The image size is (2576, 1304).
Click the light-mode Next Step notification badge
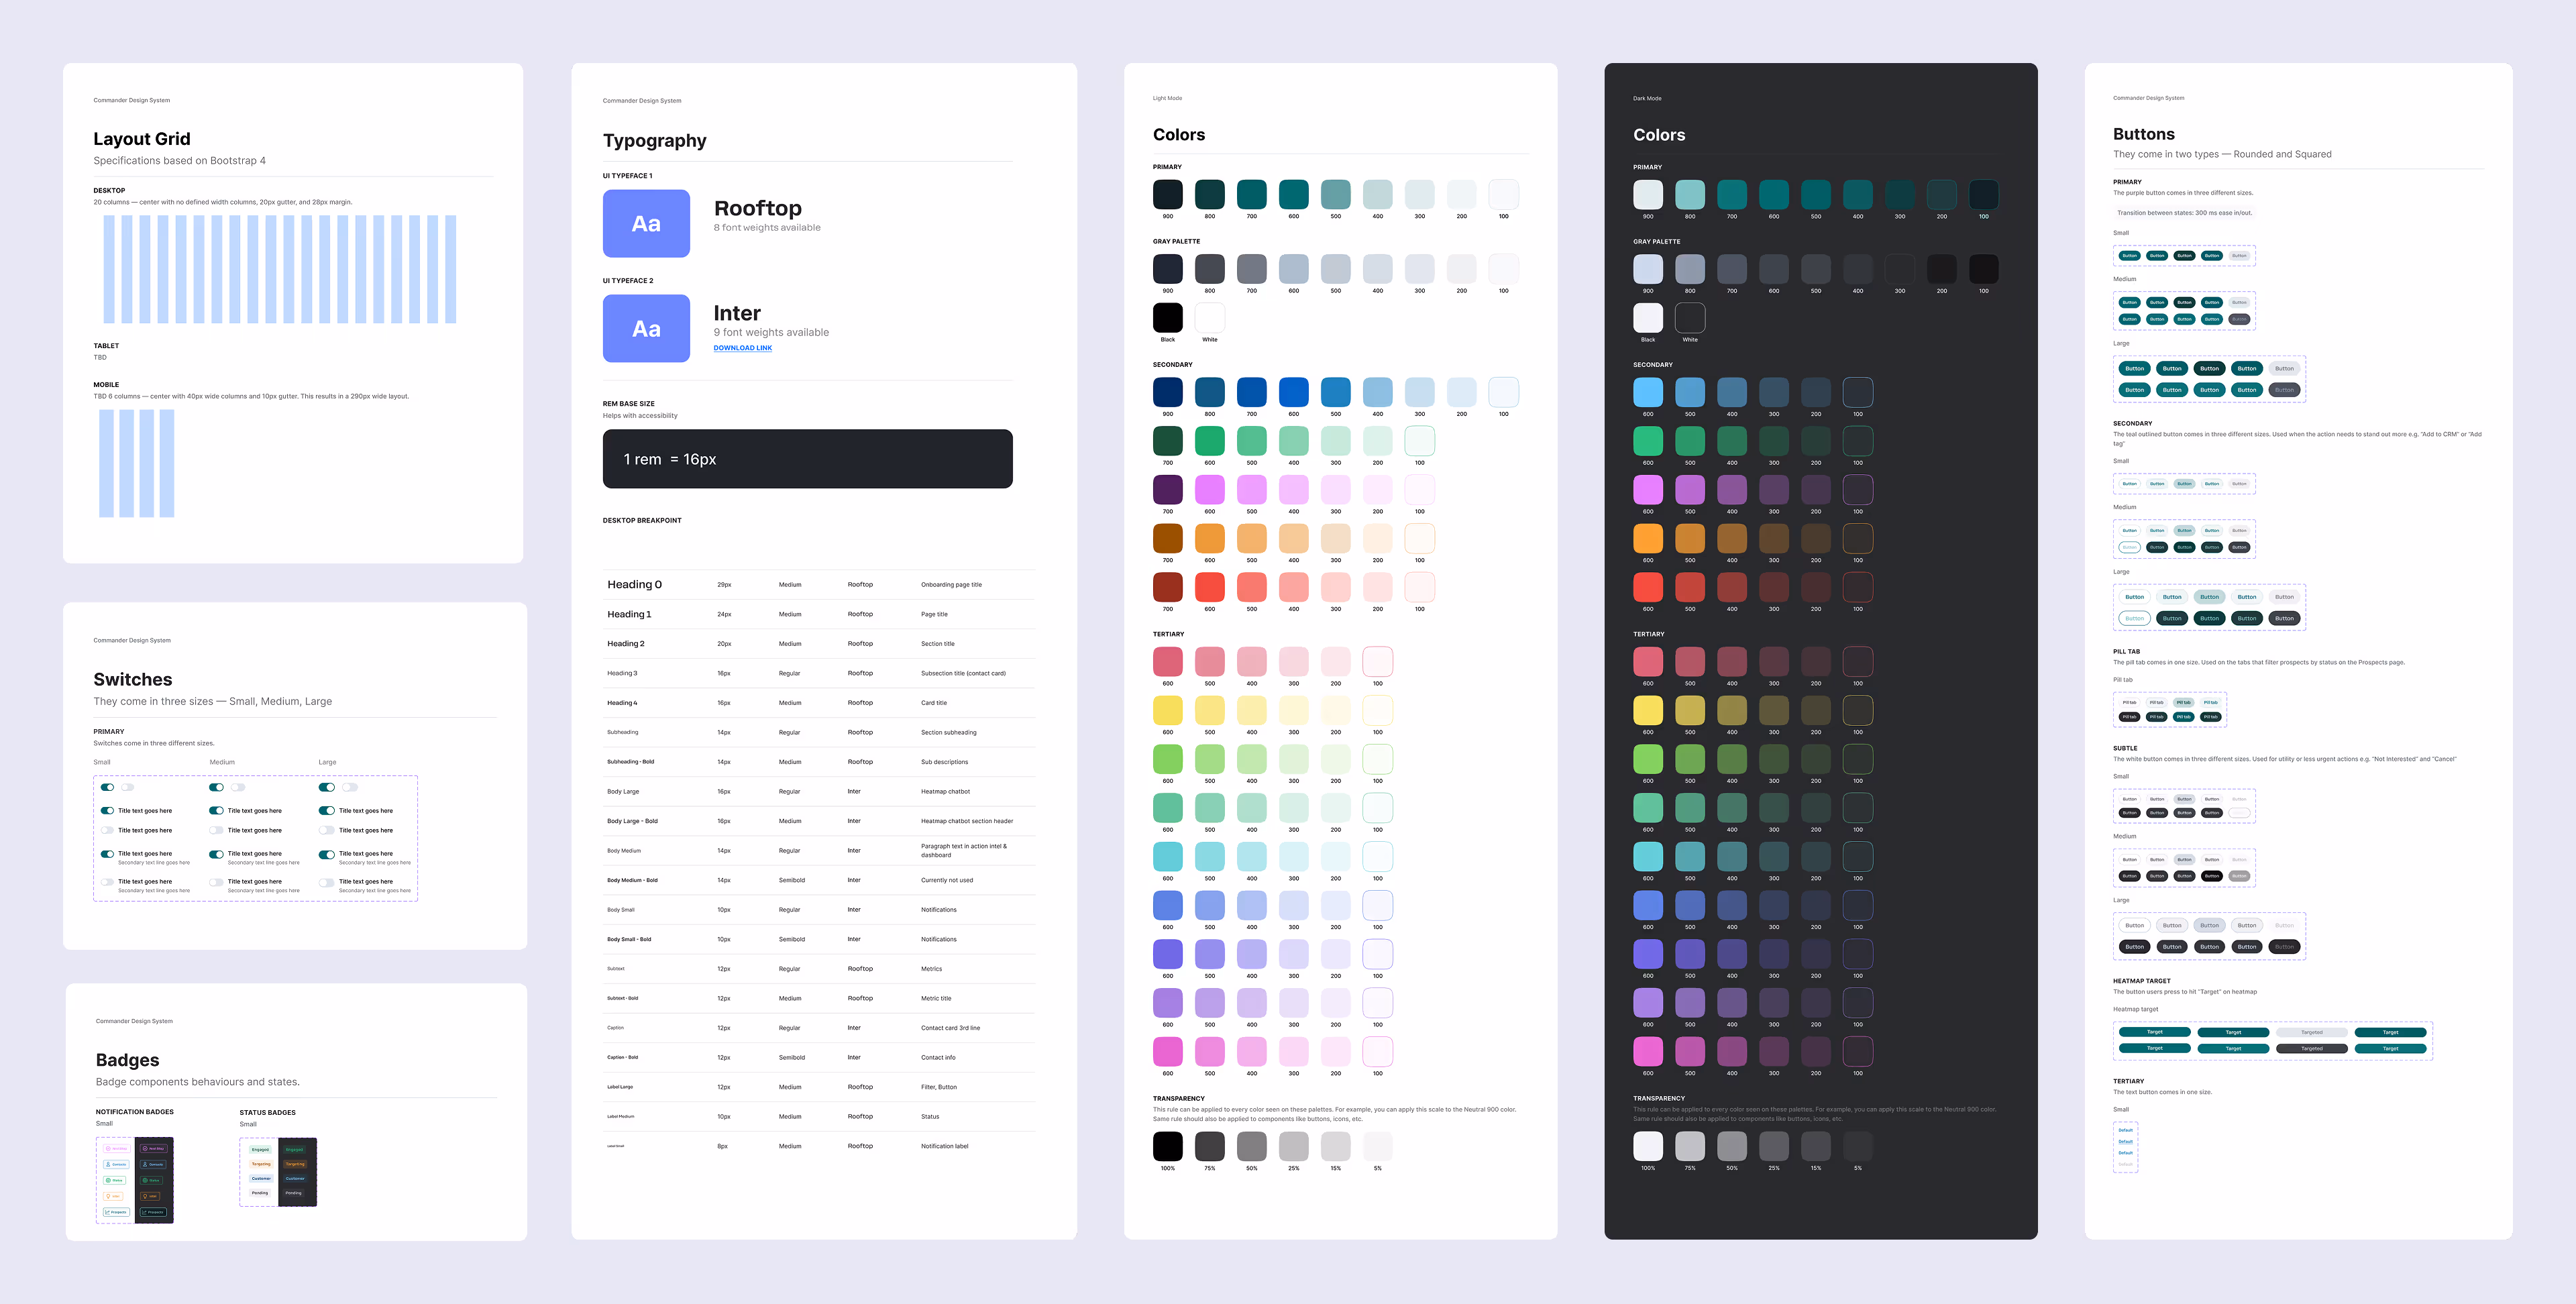point(117,1149)
